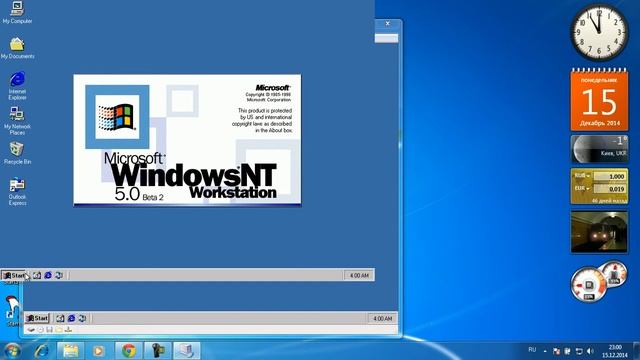Click the CD drive icon in VM status bar

tap(40, 329)
